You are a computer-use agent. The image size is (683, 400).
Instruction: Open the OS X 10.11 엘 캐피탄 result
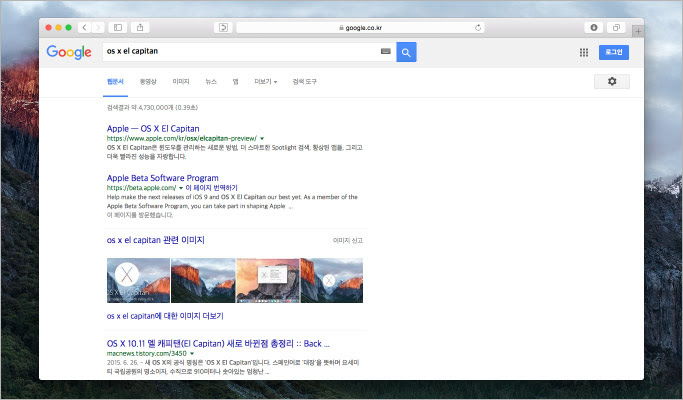pos(218,343)
